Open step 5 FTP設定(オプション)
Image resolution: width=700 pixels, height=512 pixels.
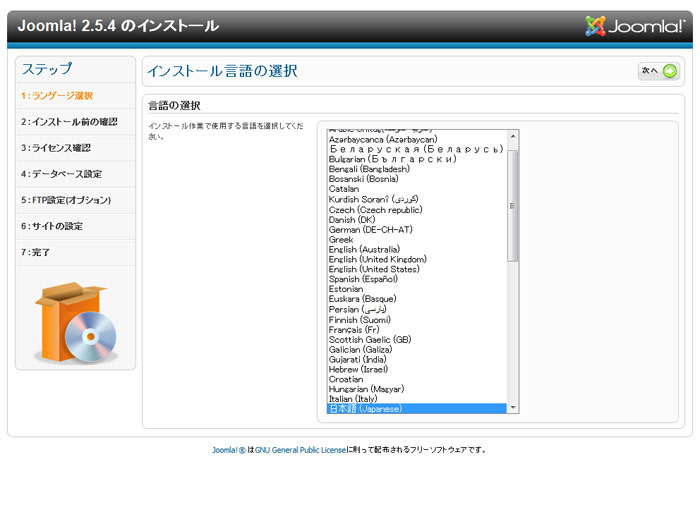(66, 200)
